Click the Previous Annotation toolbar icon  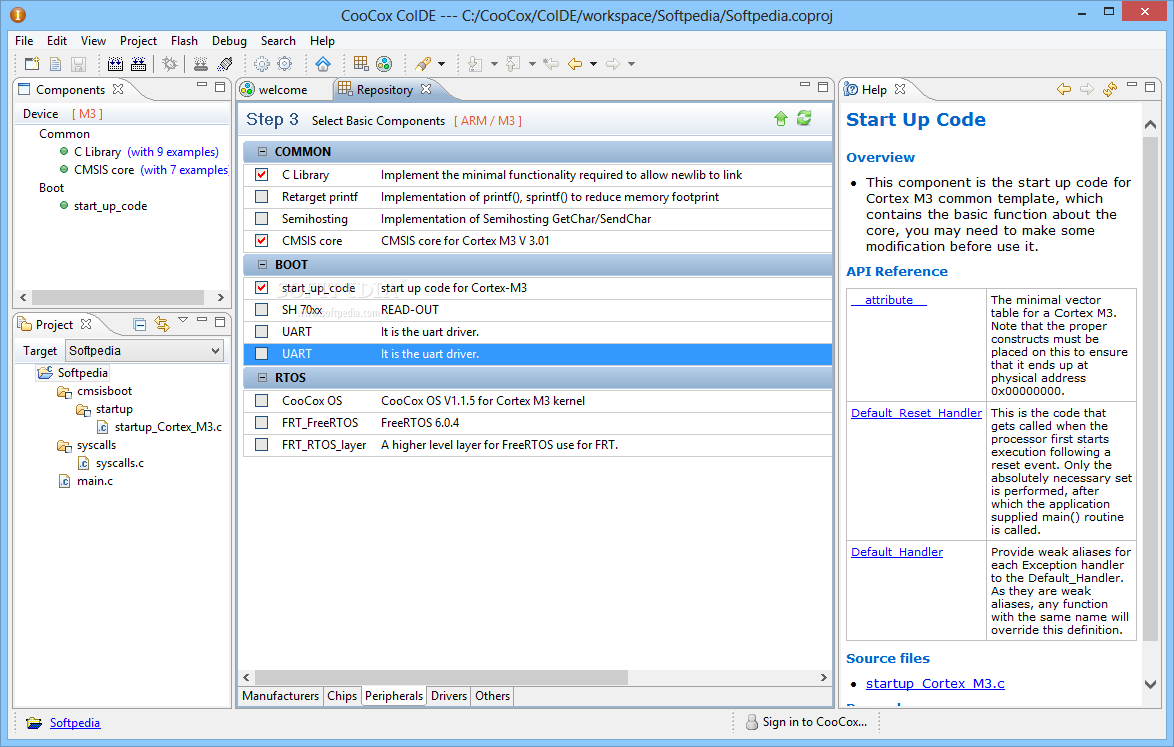(513, 64)
